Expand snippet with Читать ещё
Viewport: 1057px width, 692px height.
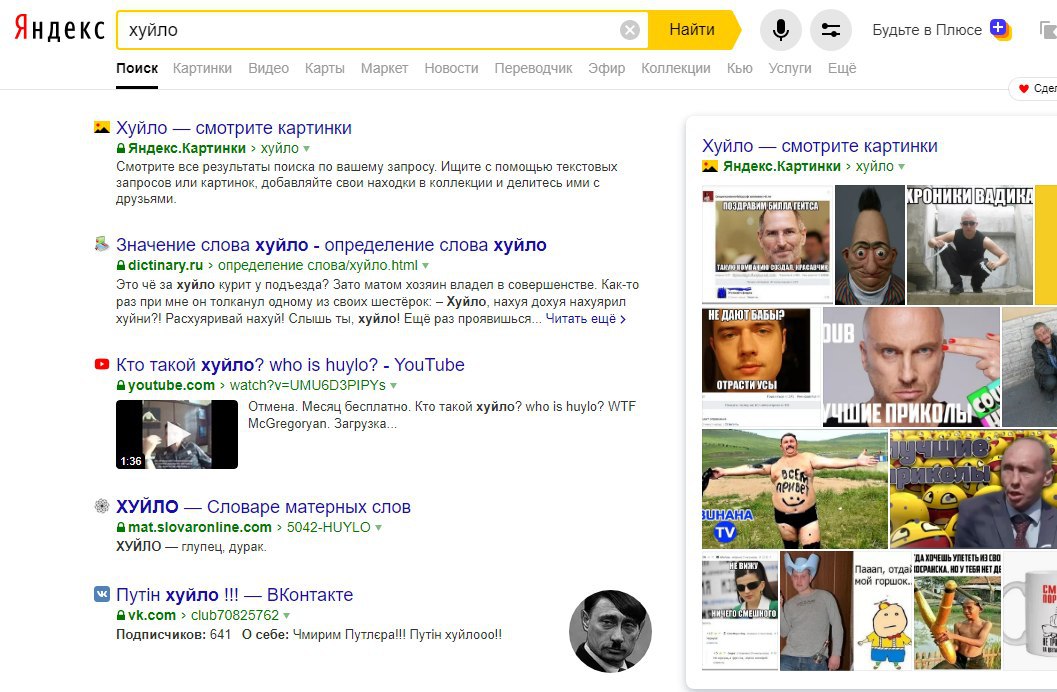(585, 319)
